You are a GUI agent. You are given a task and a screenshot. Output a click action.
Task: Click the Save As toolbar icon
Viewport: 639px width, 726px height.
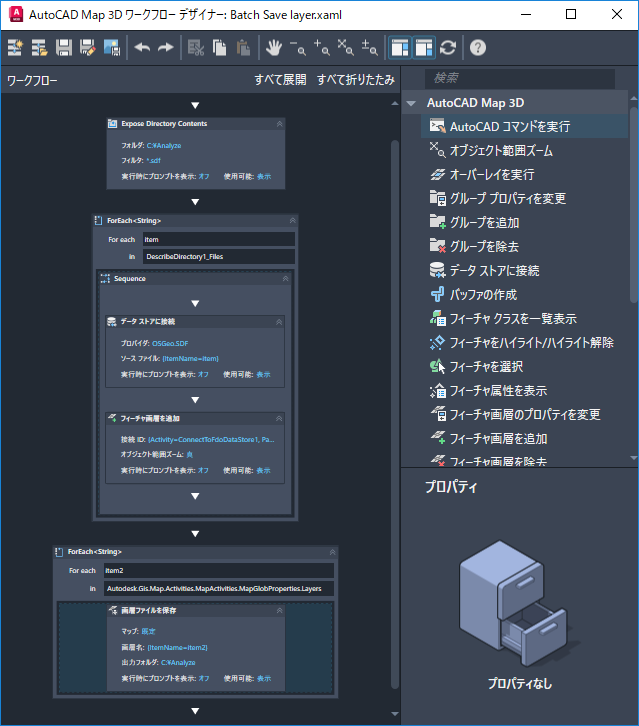(88, 48)
